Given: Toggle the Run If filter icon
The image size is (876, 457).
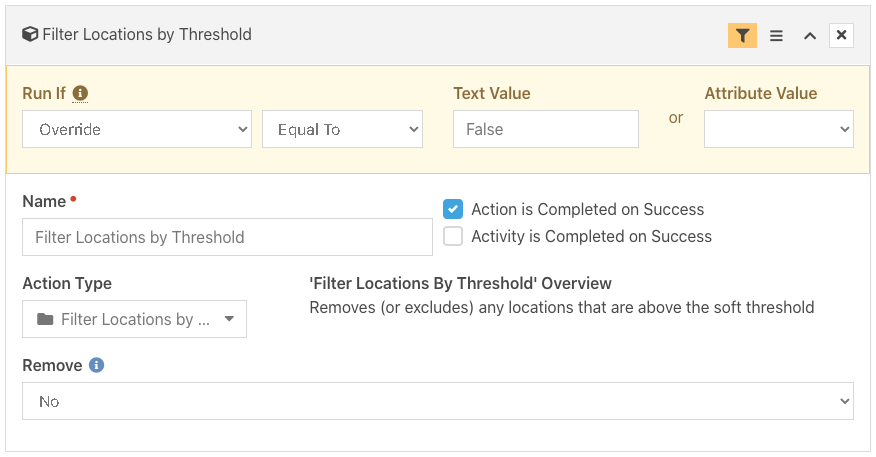Looking at the screenshot, I should click(742, 36).
